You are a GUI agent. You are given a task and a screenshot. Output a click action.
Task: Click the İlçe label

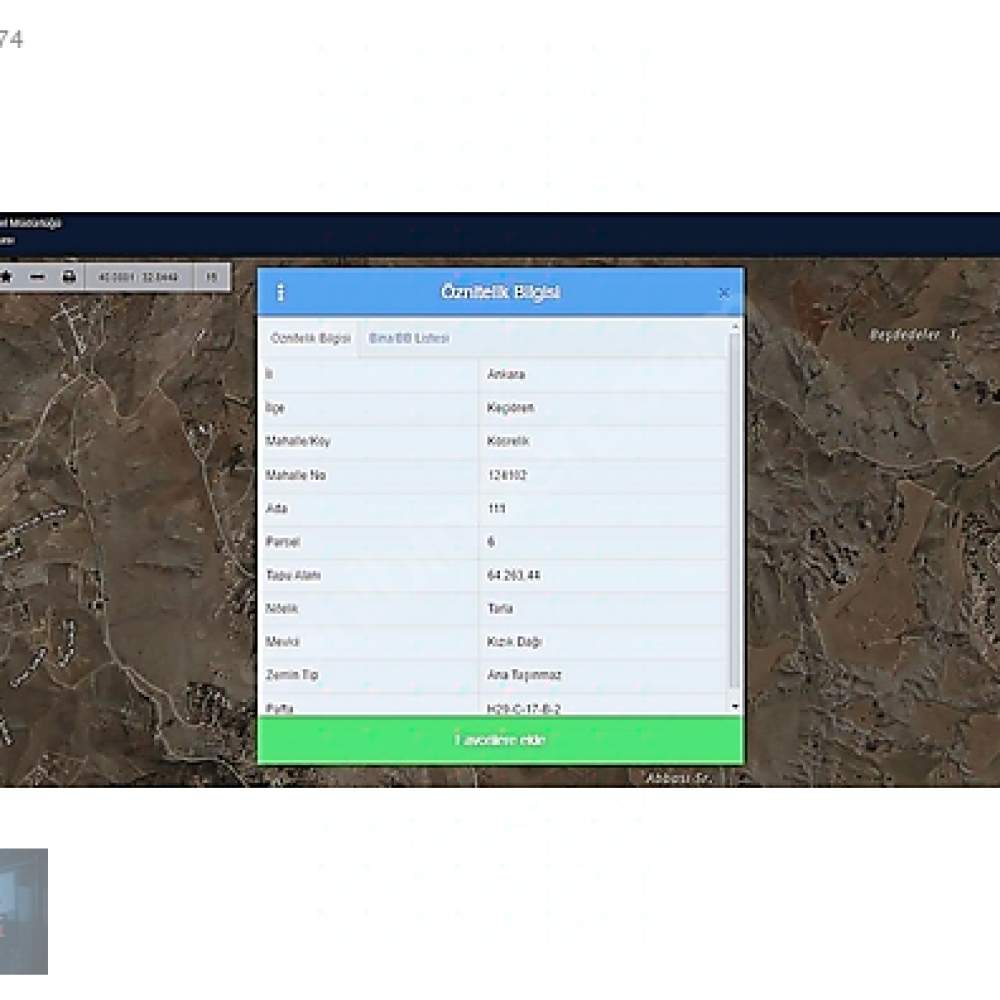tap(275, 408)
